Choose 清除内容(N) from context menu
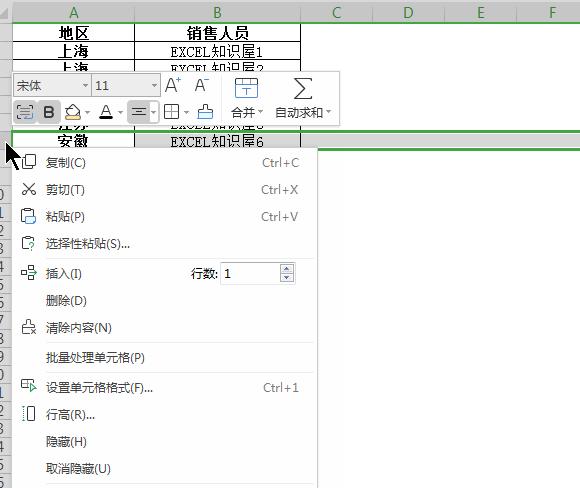 [x=164, y=328]
